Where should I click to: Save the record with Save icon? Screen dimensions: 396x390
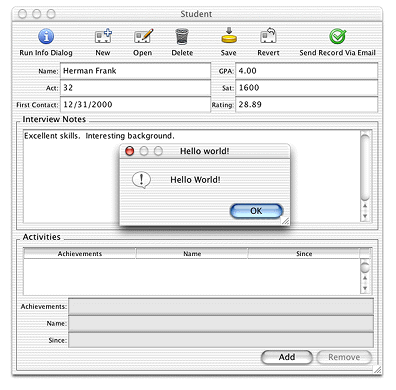point(229,36)
